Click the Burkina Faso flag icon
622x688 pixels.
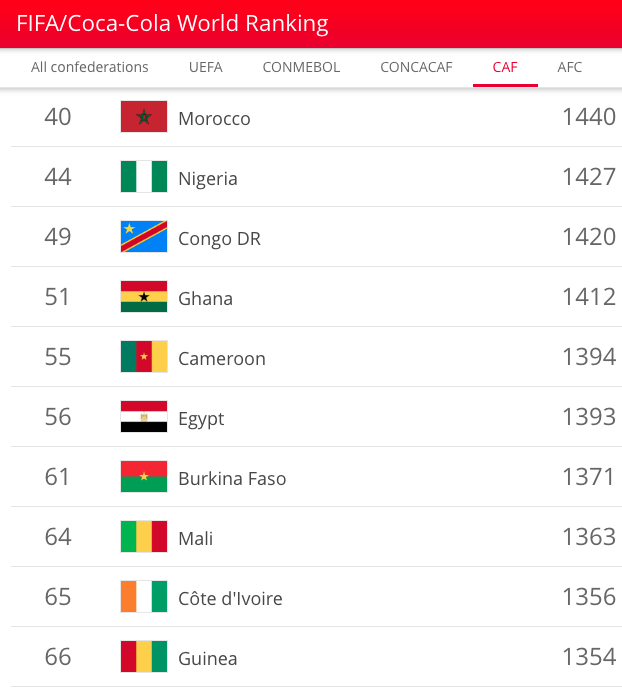coord(144,477)
